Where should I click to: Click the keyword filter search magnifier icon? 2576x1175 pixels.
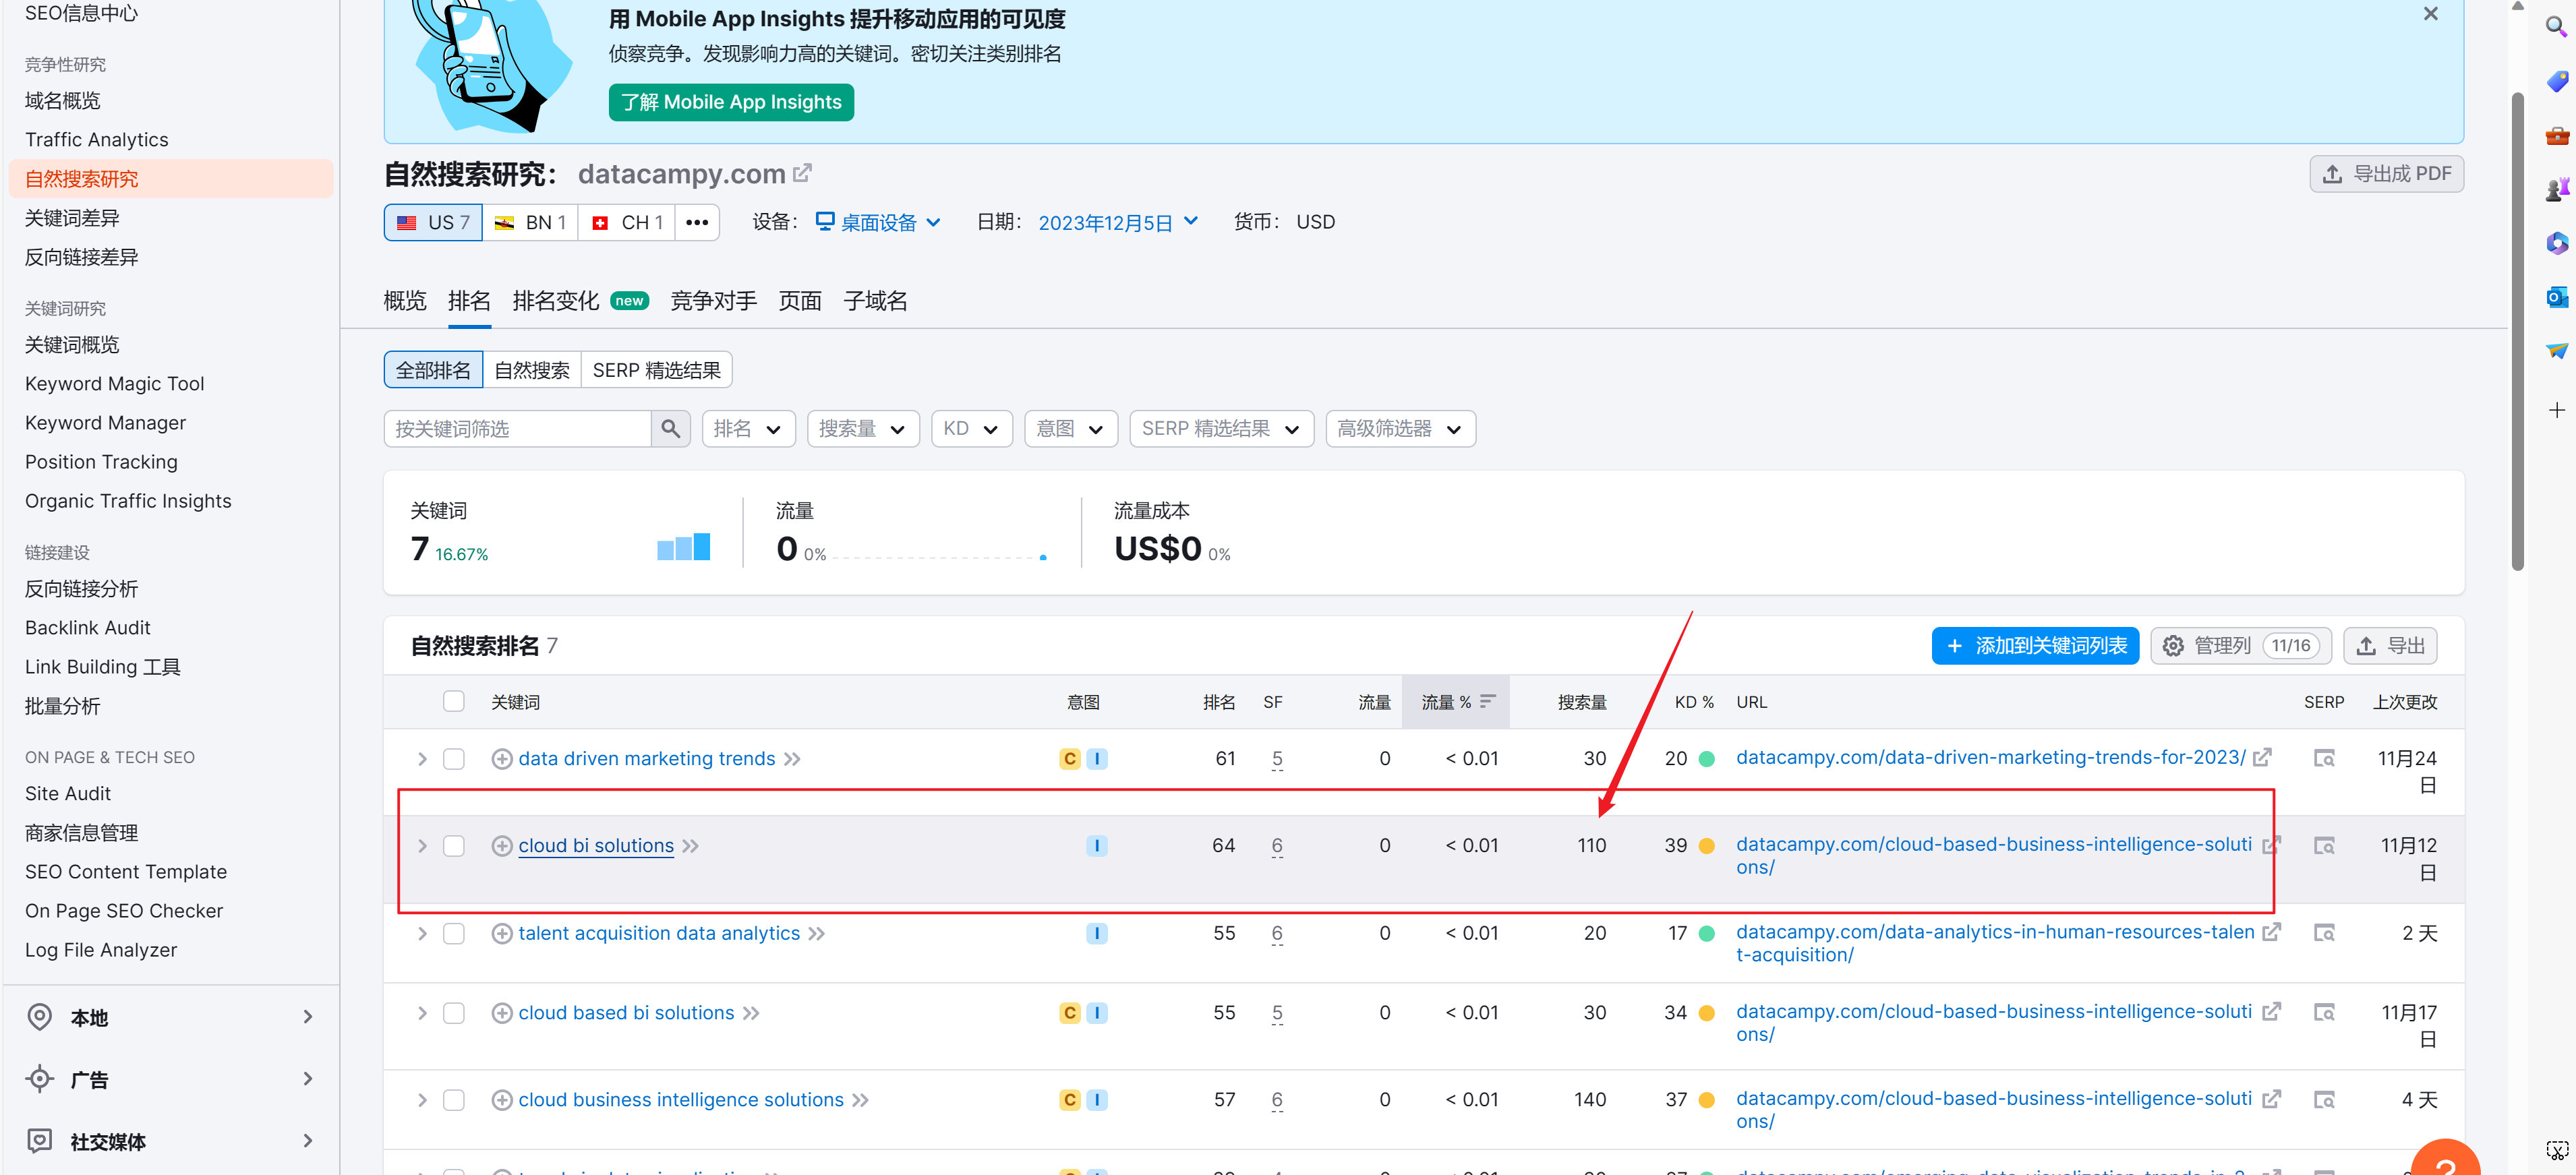coord(670,429)
